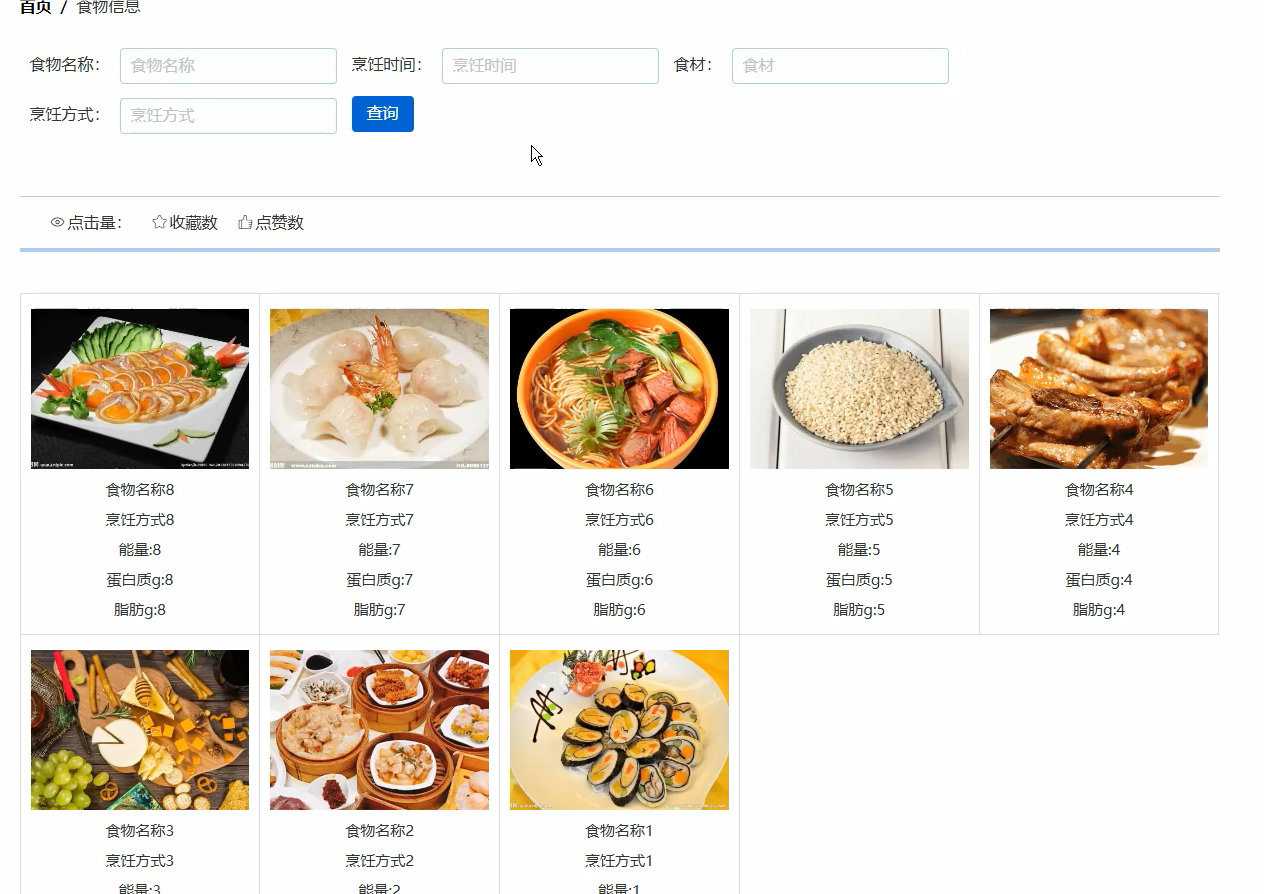Click the text 烹饪方式3
The height and width of the screenshot is (894, 1264).
click(140, 861)
